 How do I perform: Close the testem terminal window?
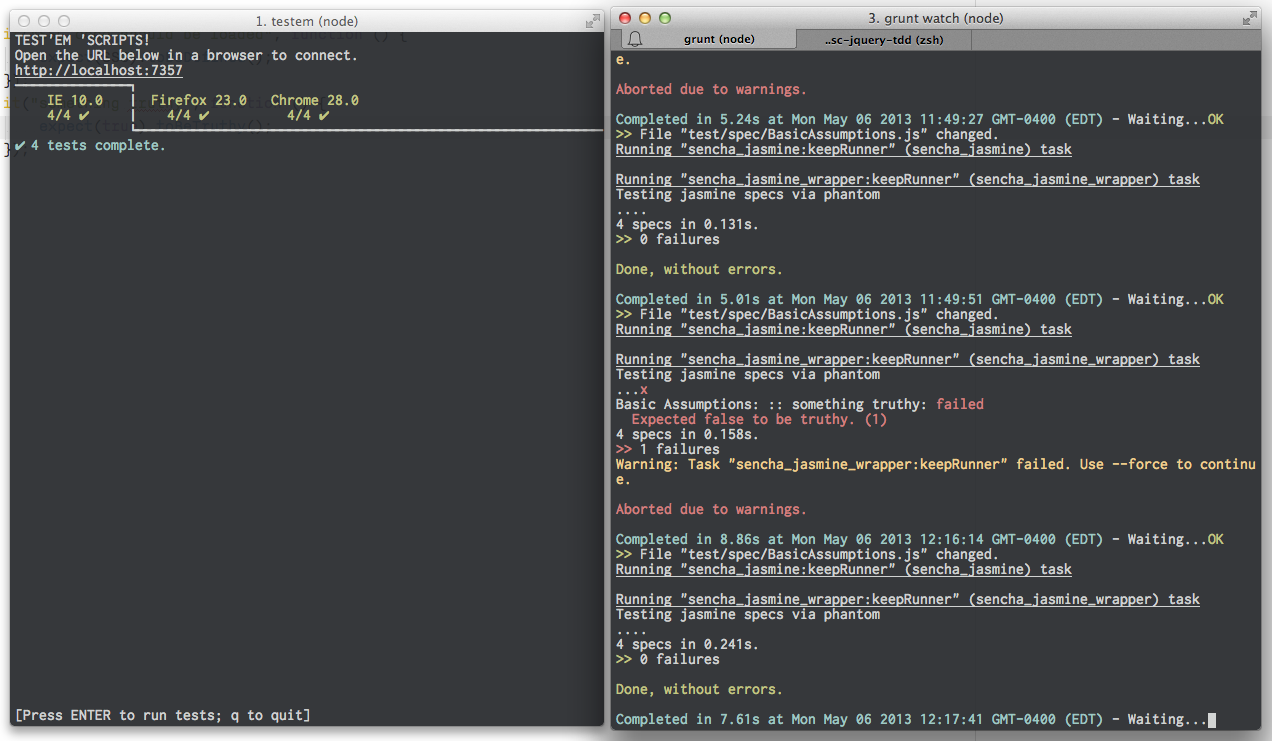pyautogui.click(x=24, y=21)
